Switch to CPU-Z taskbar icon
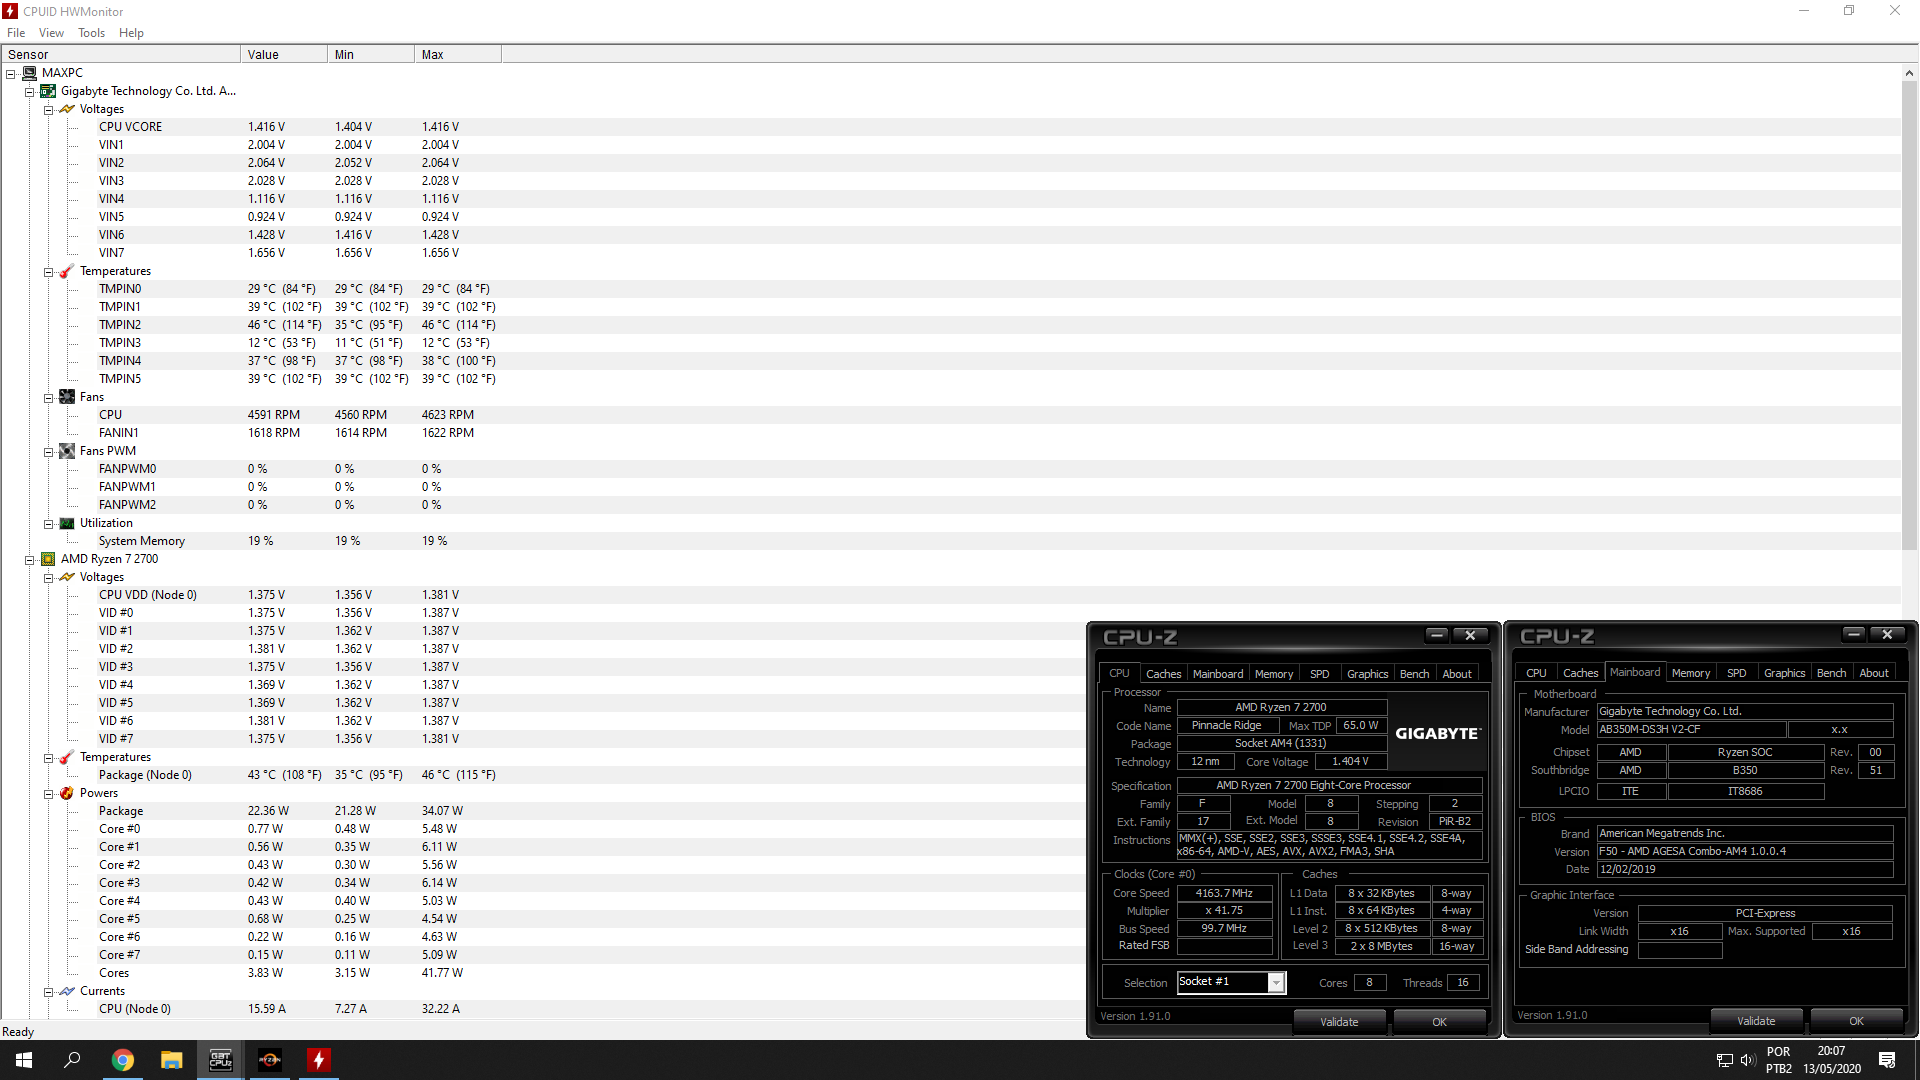 (220, 1060)
